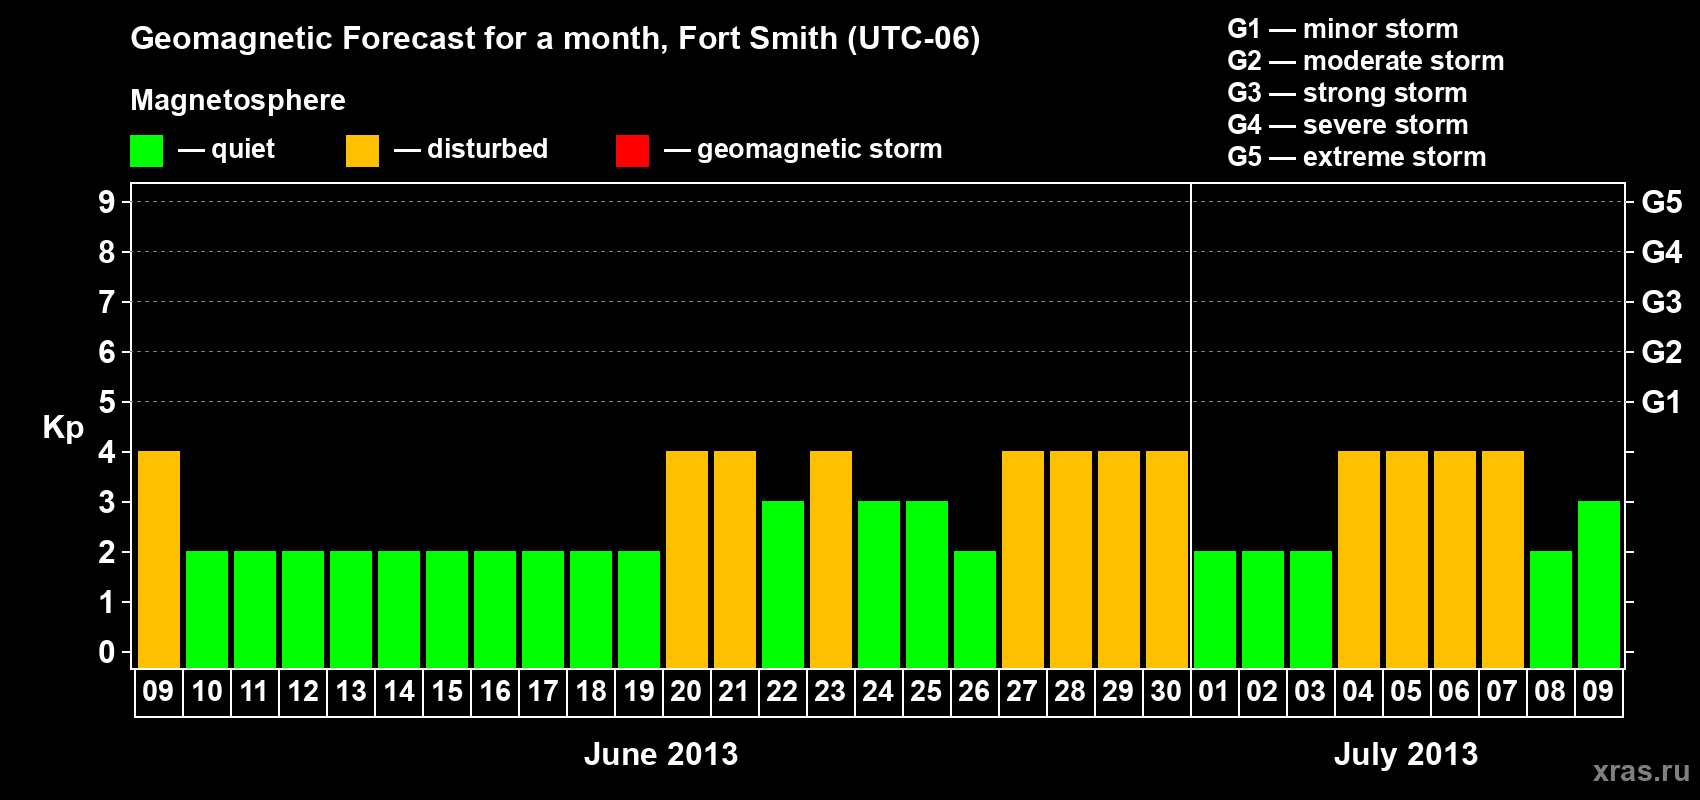
Task: Click the G5 label on the right axis
Action: [x=1662, y=202]
